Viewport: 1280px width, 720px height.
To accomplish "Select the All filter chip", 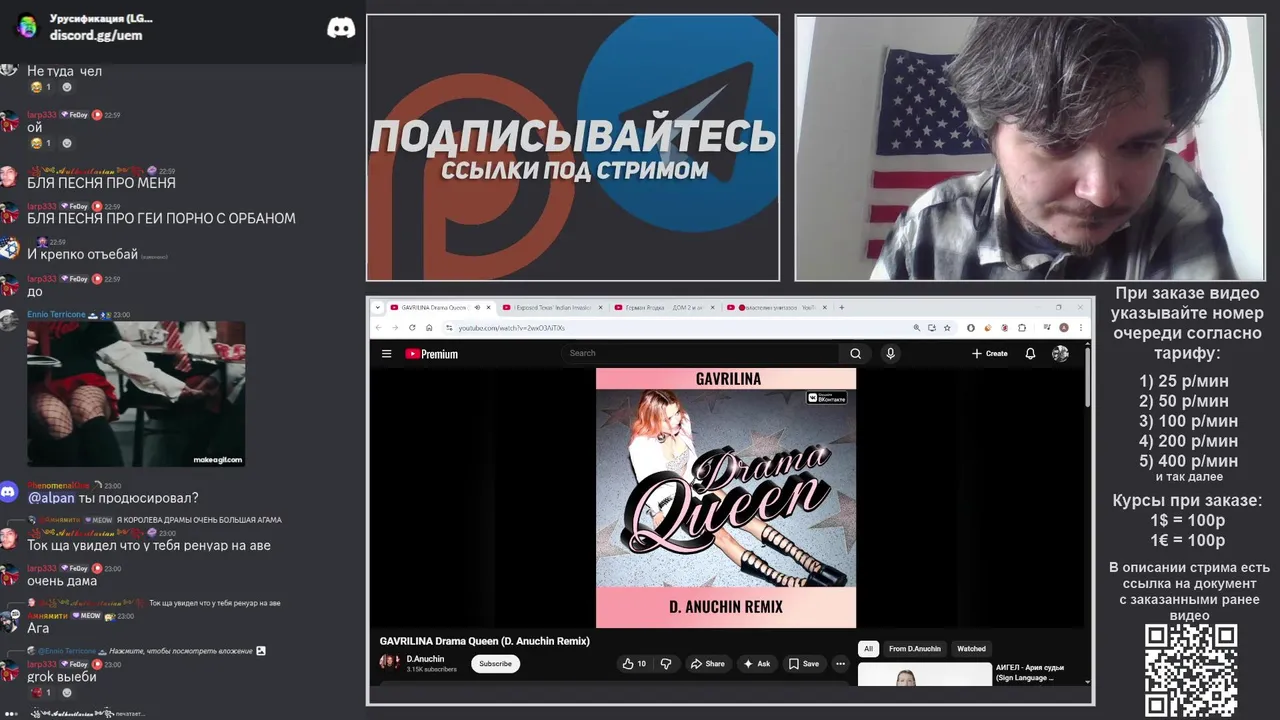I will click(868, 649).
